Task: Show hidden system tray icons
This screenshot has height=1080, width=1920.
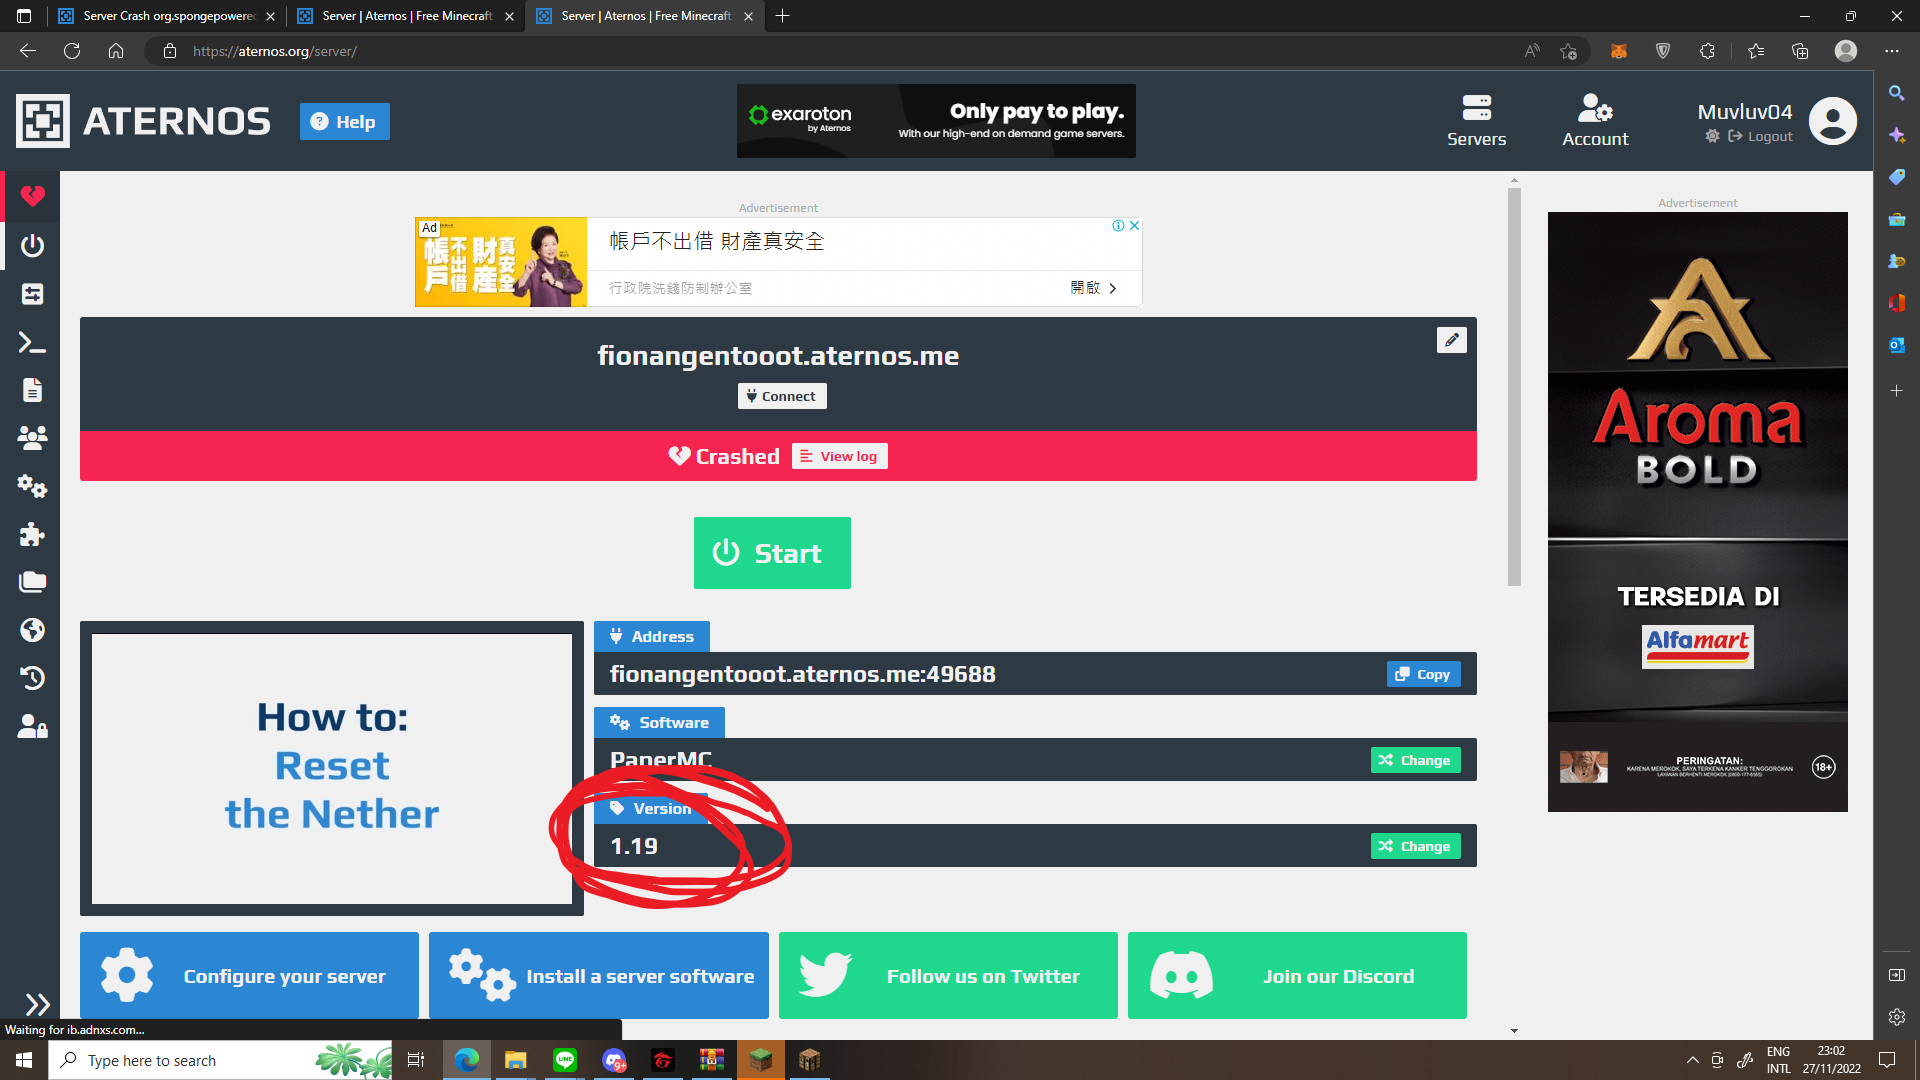Action: coord(1692,1060)
